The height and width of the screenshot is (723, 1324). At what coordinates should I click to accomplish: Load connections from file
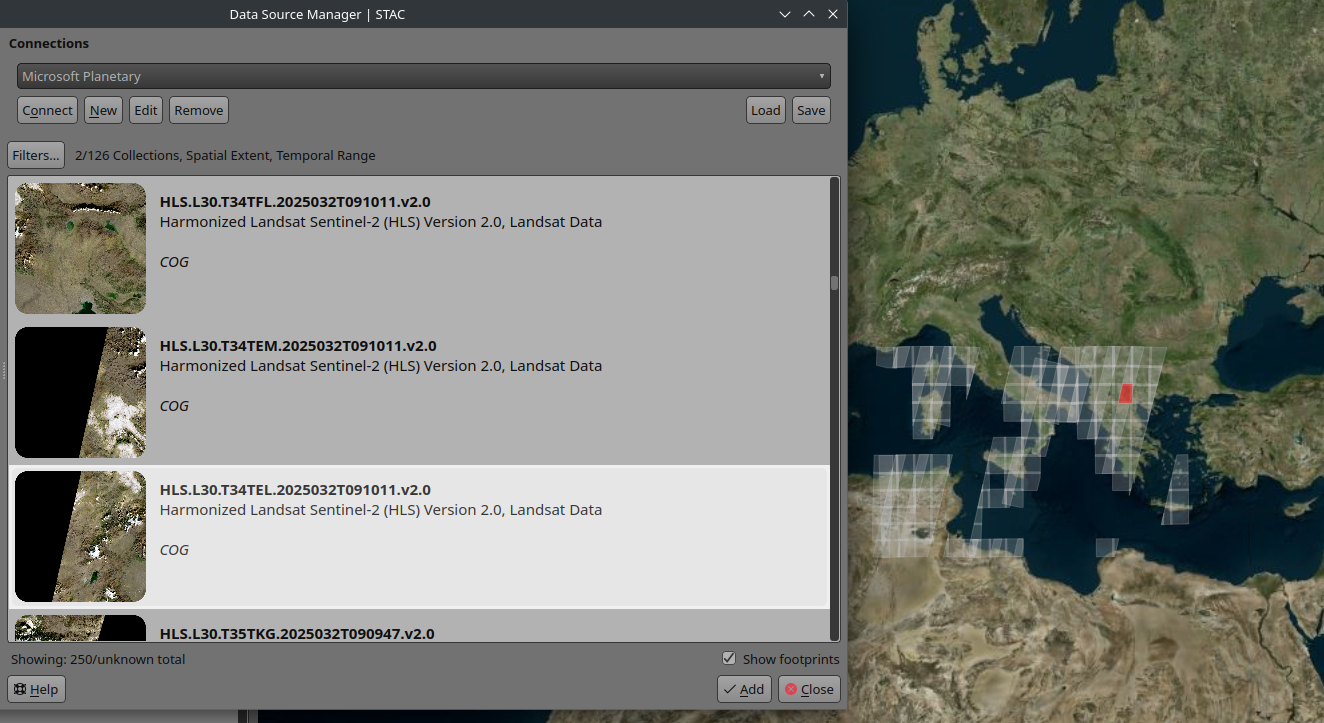click(766, 110)
